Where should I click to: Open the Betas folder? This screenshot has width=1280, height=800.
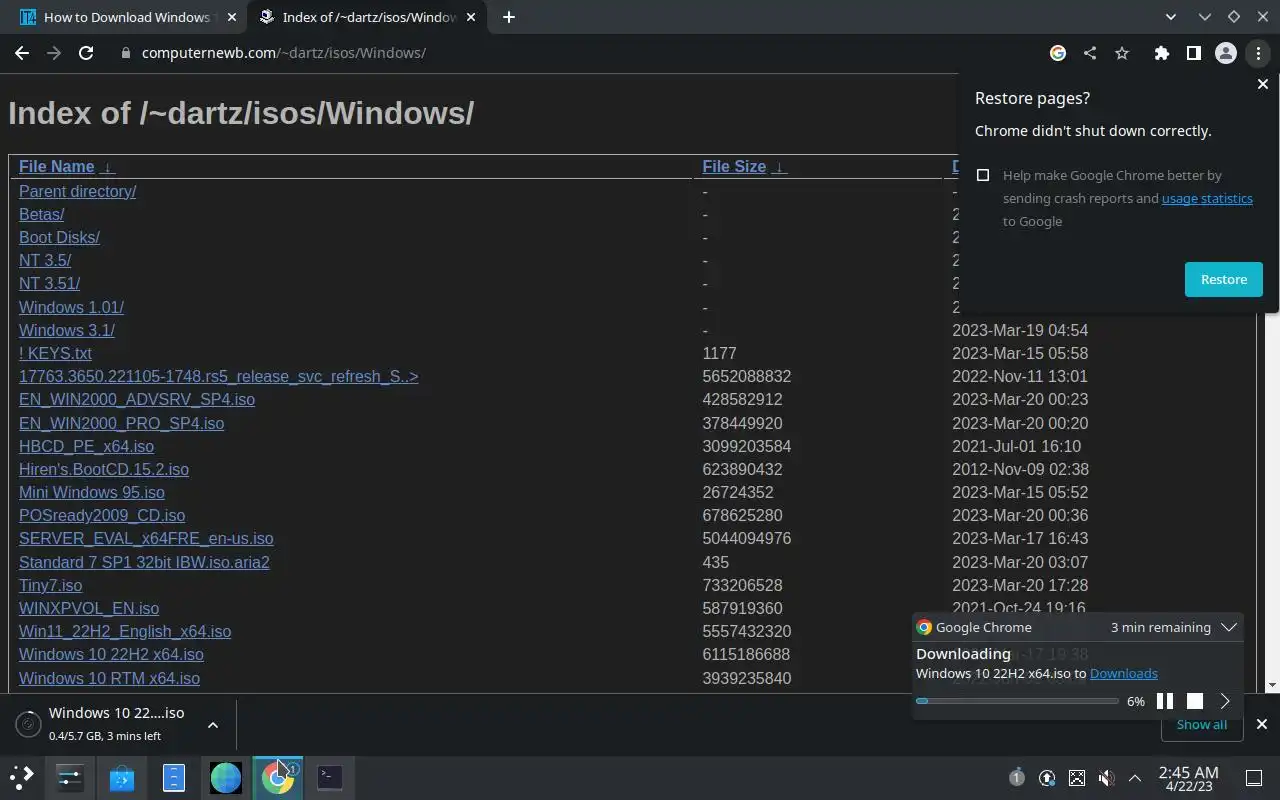41,215
